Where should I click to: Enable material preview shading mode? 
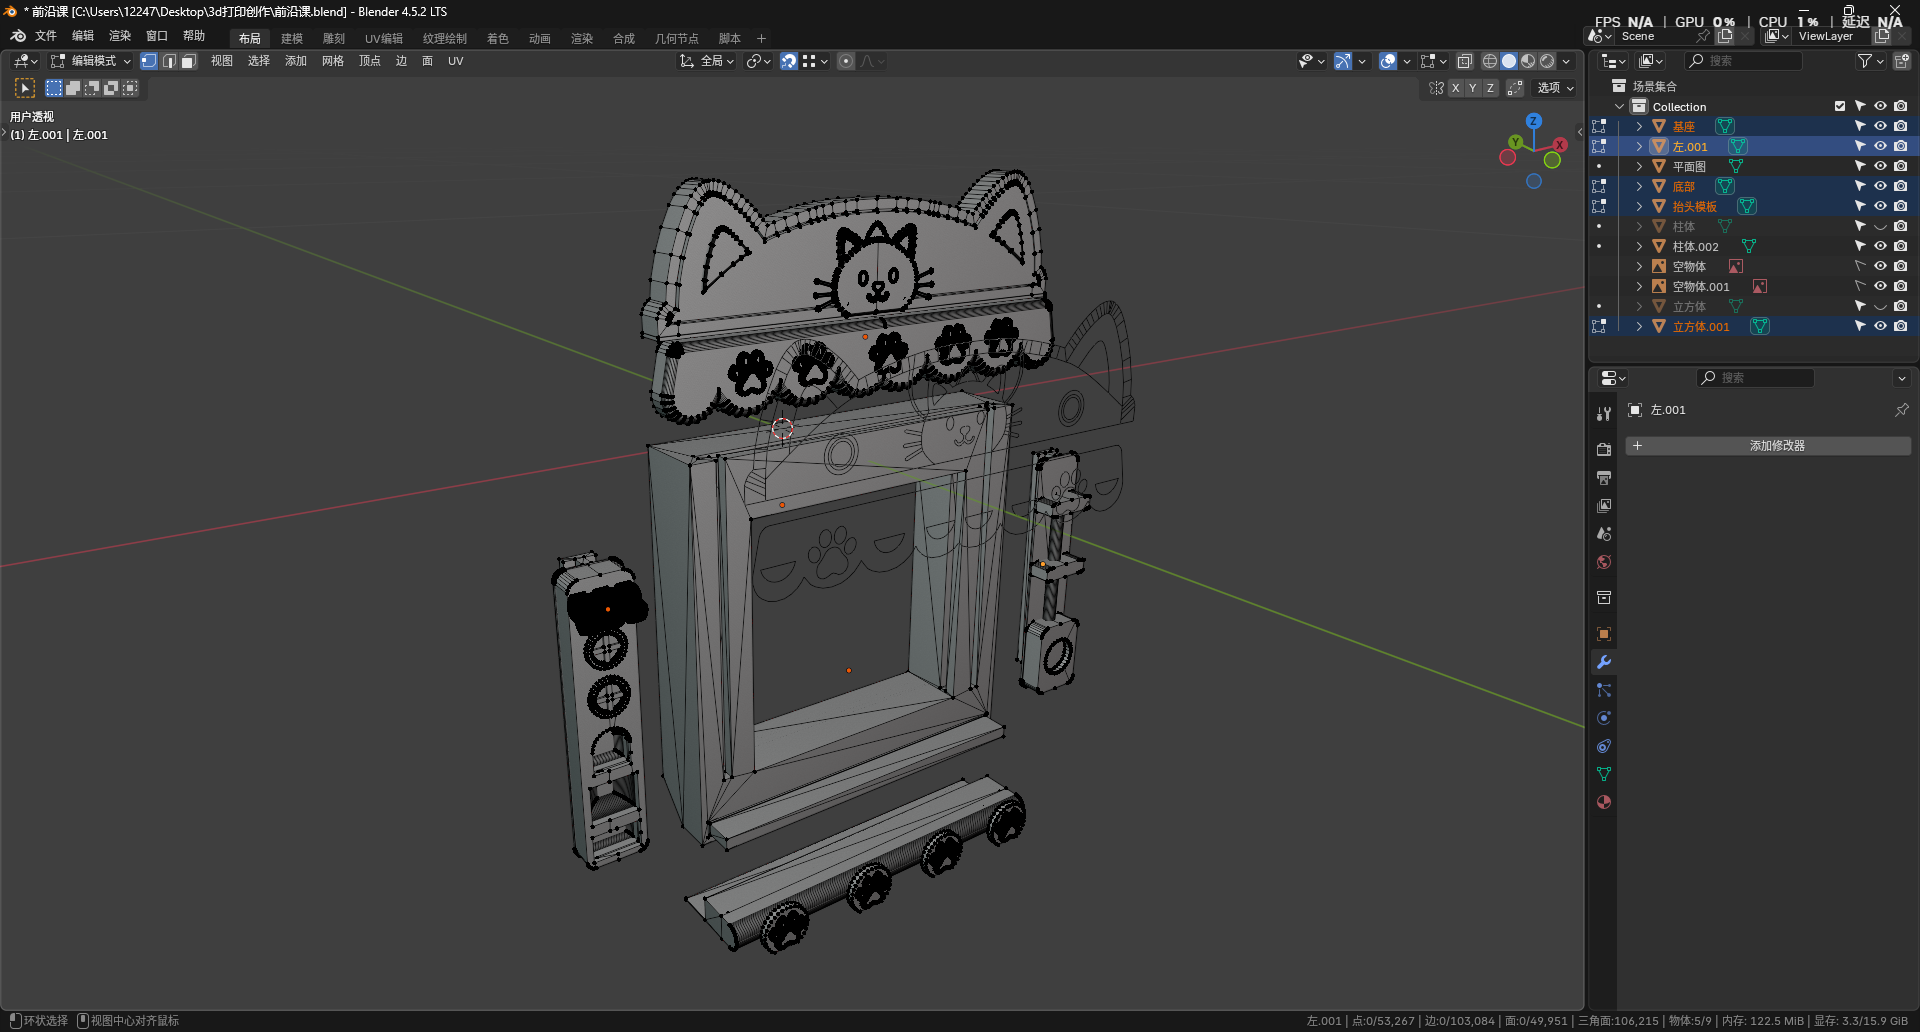[1528, 61]
